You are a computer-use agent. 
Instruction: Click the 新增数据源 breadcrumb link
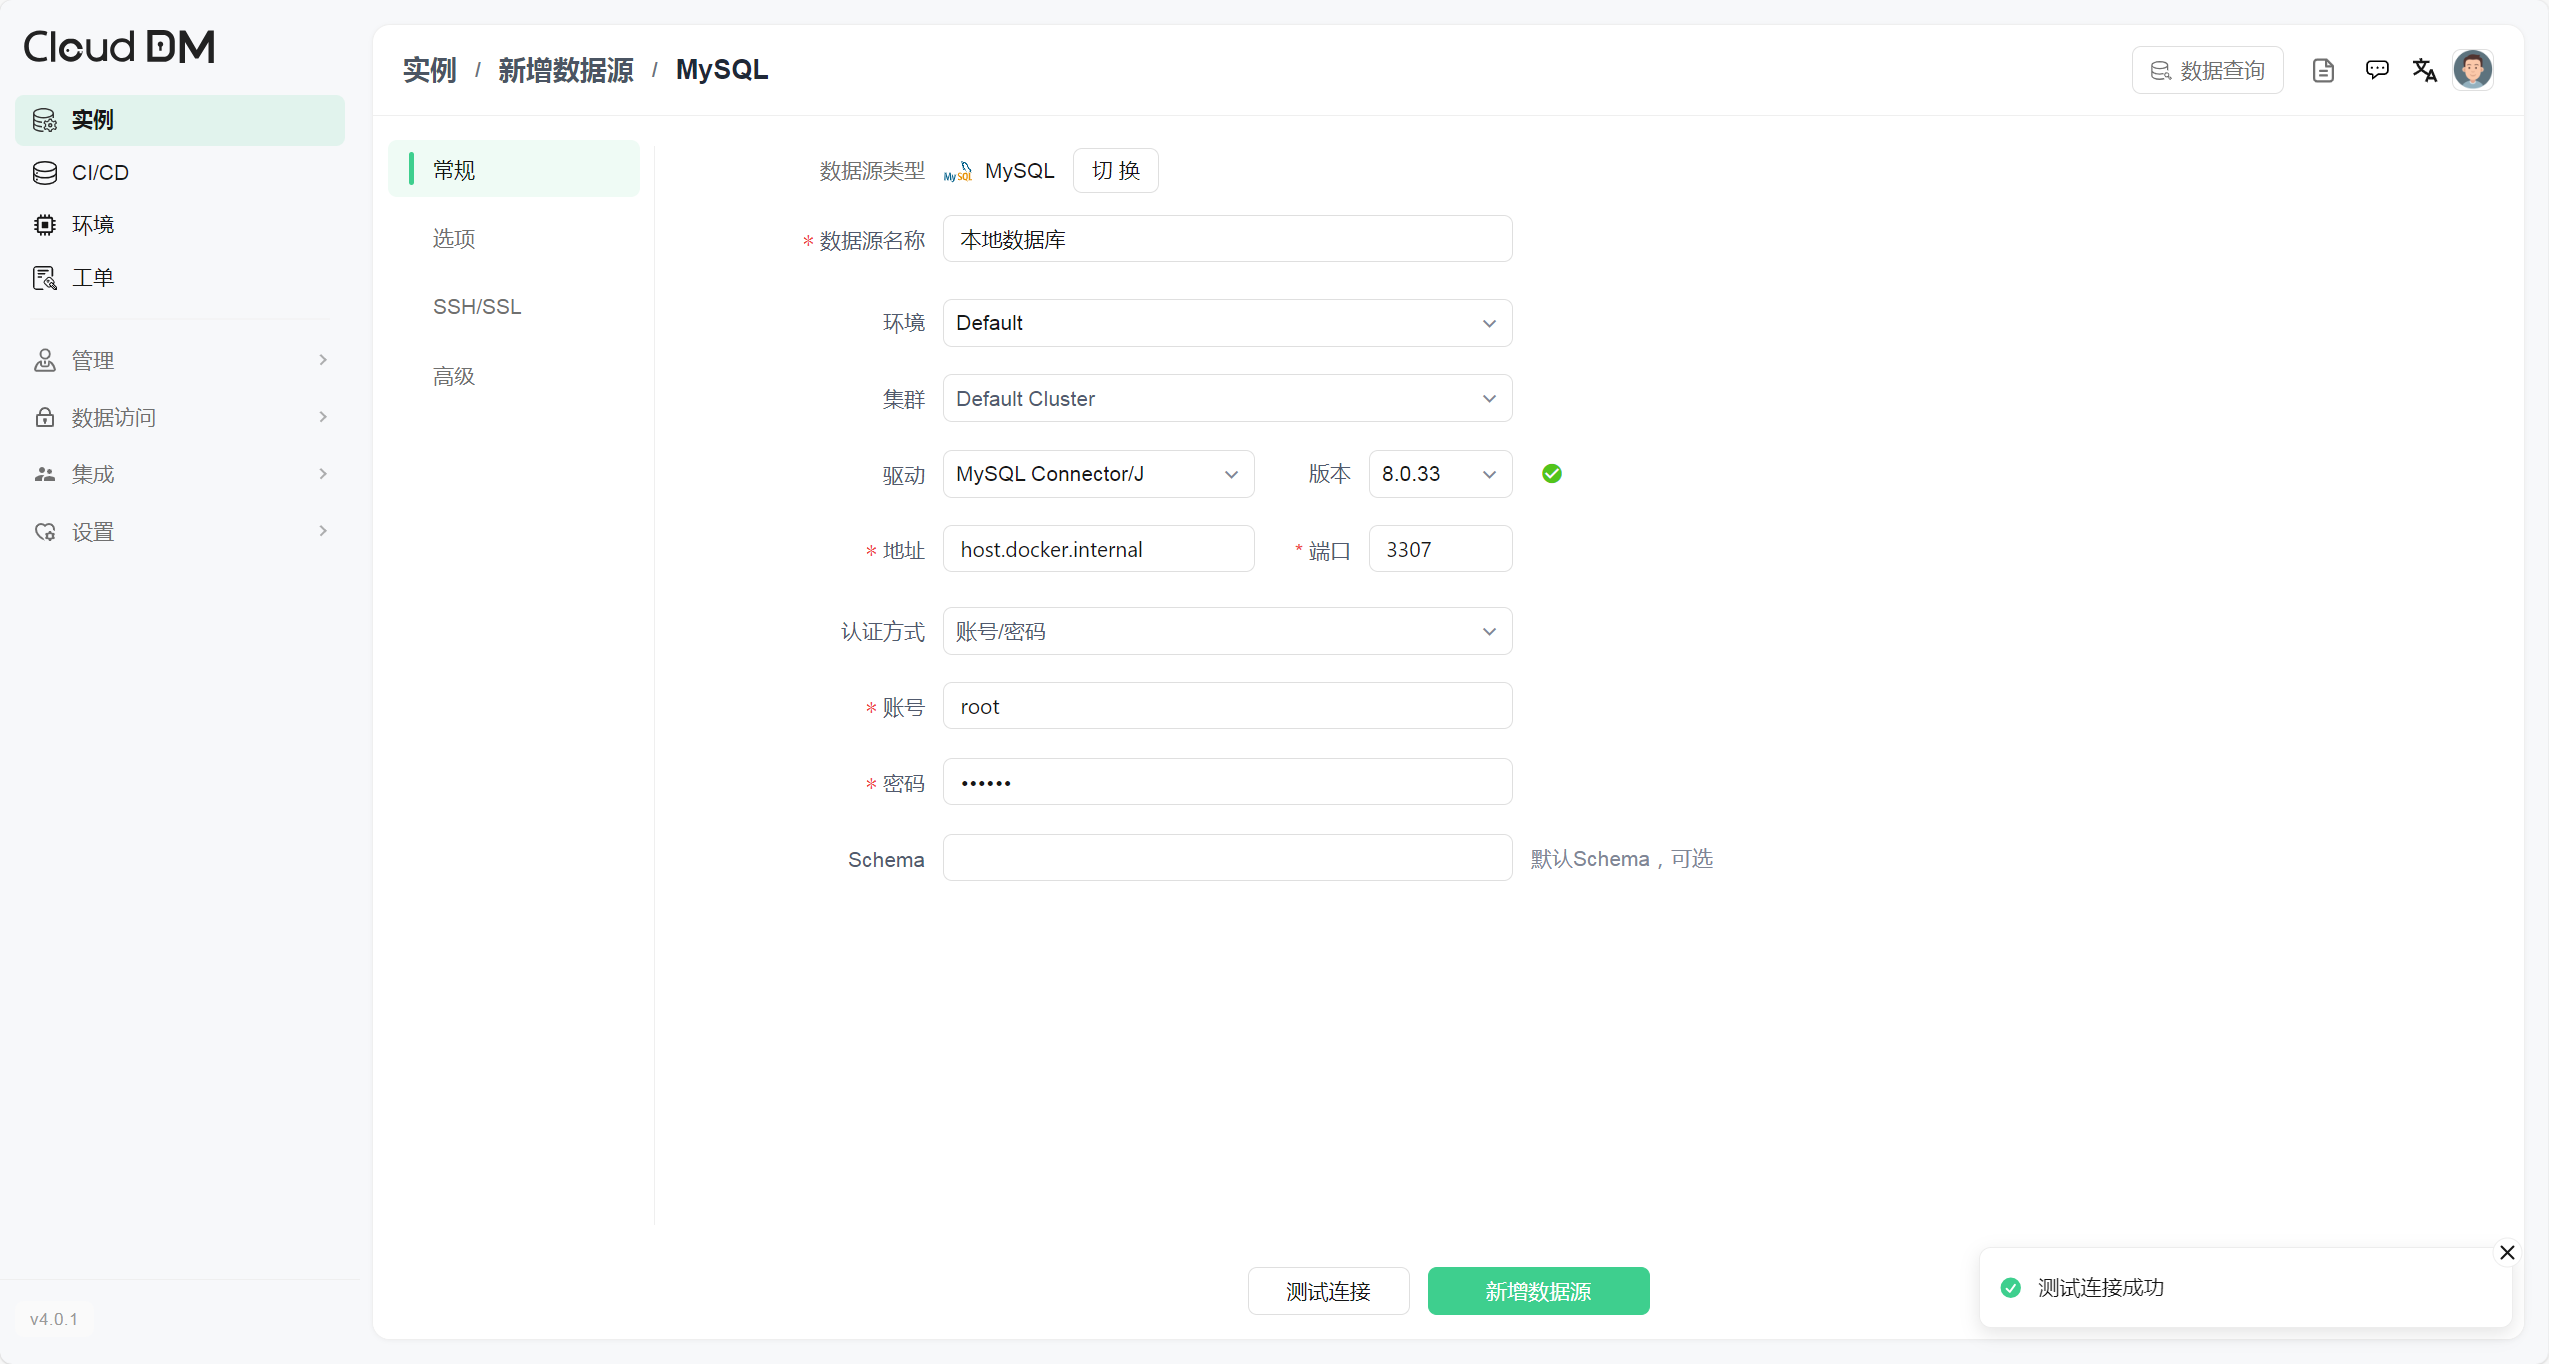[x=566, y=70]
